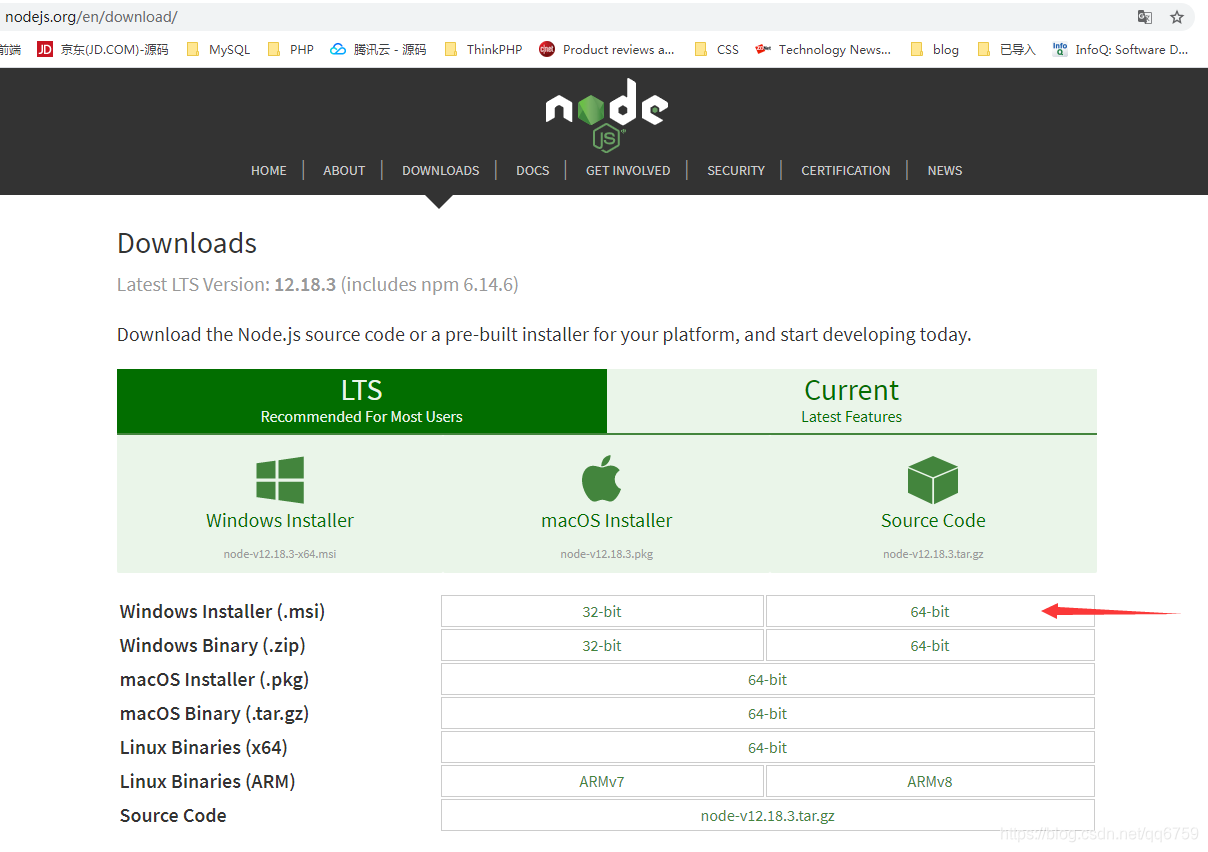Viewport: 1208px width, 852px height.
Task: Download Windows Installer (.msi) 32-bit
Action: (602, 612)
